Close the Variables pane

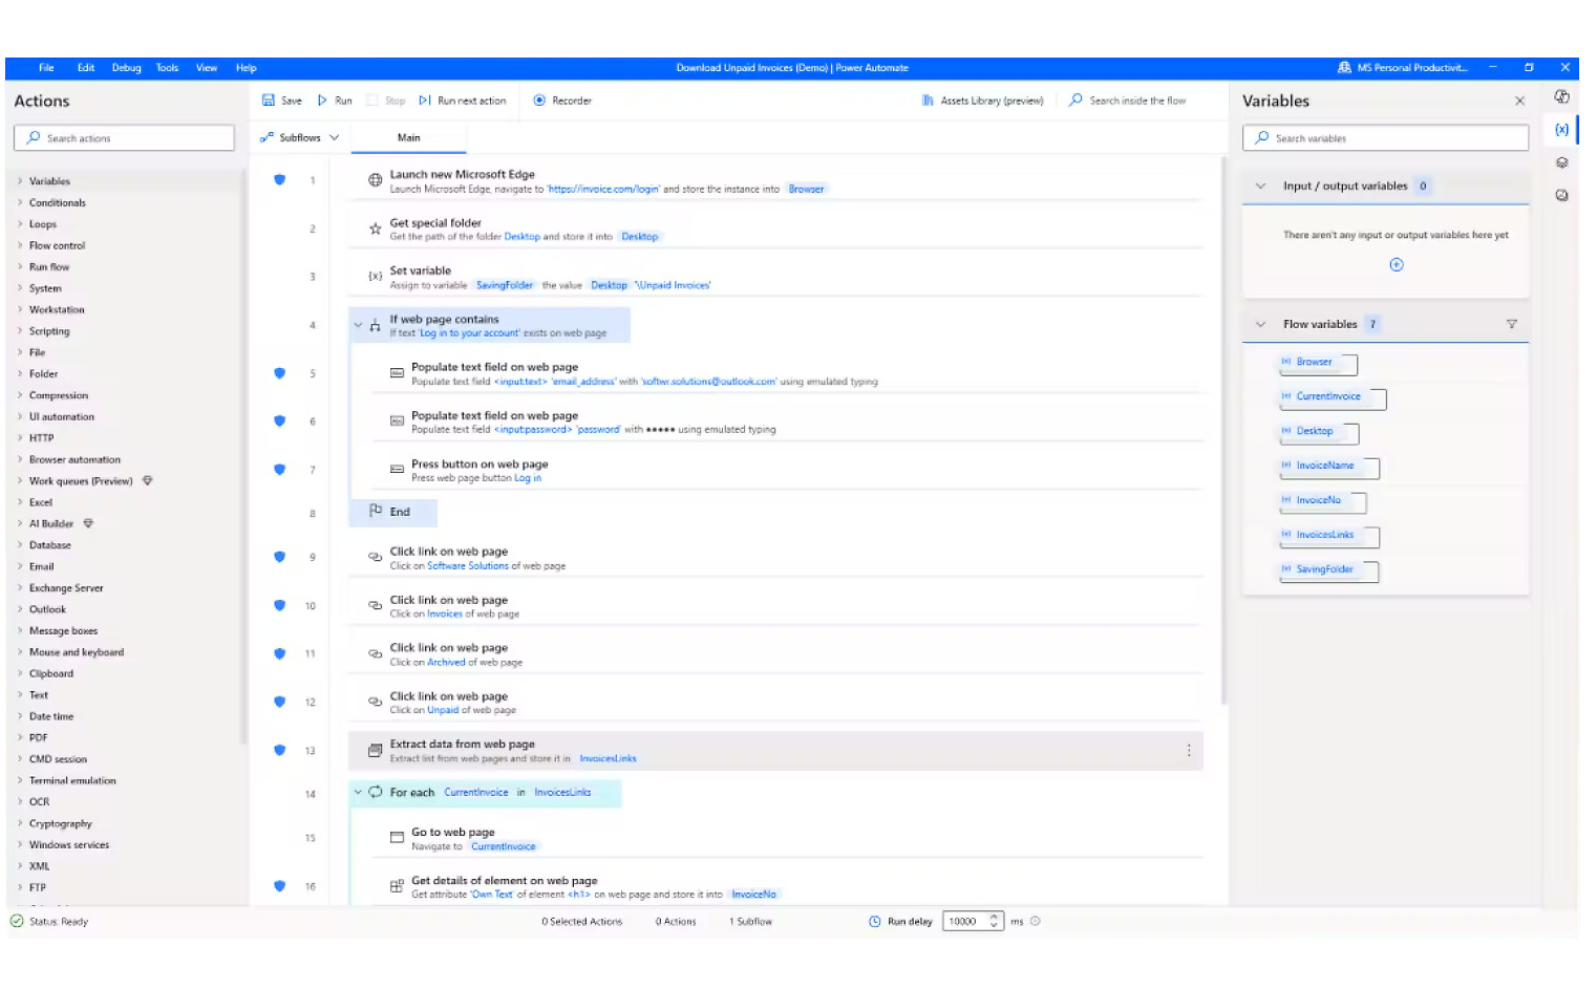pos(1520,101)
